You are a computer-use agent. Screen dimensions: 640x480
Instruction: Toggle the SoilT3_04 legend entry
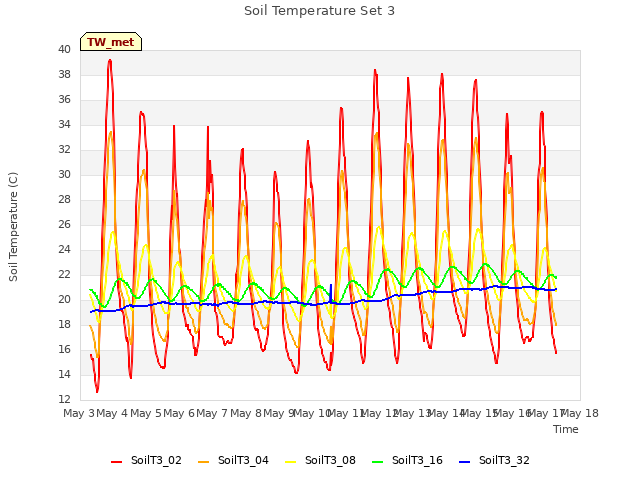(x=233, y=461)
